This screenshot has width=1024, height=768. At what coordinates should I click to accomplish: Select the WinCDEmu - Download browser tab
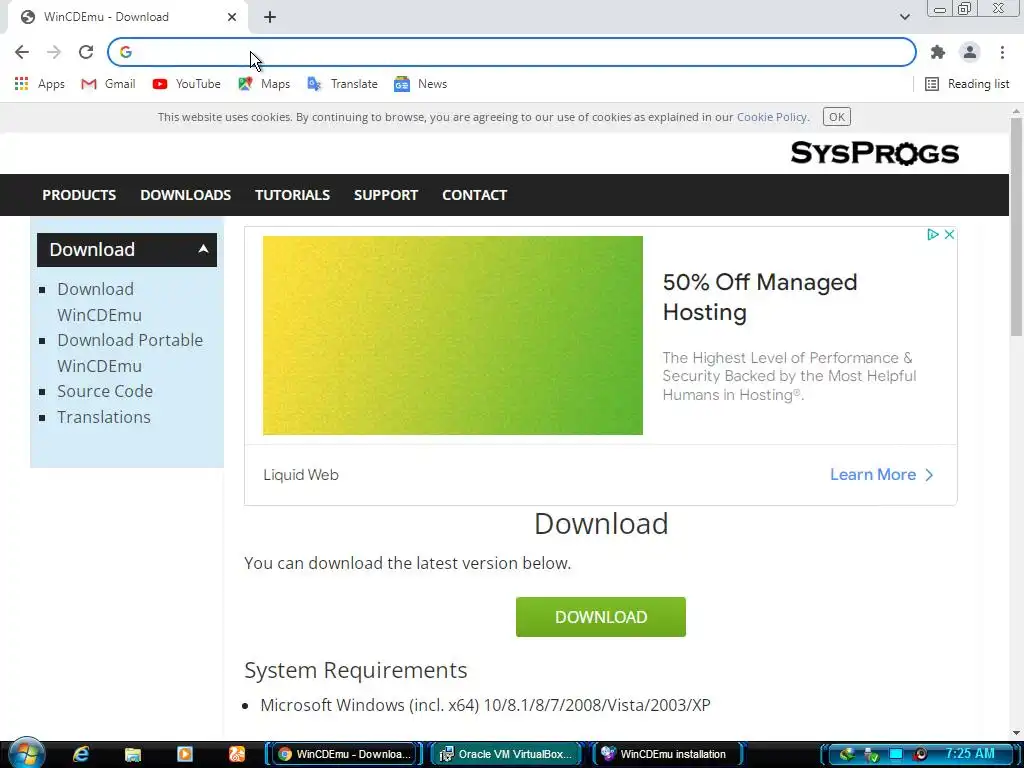(x=127, y=17)
